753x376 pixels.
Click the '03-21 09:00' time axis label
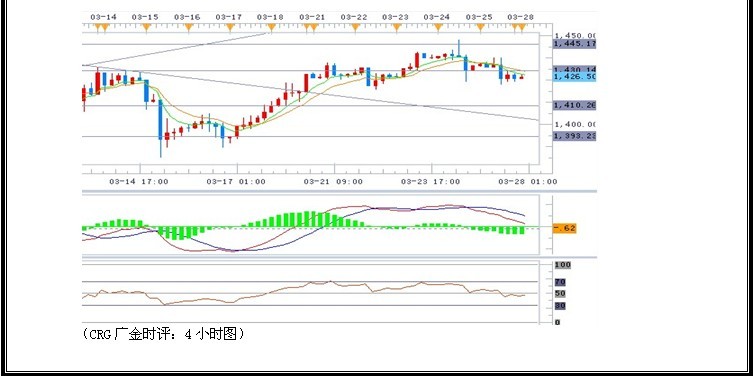333,182
